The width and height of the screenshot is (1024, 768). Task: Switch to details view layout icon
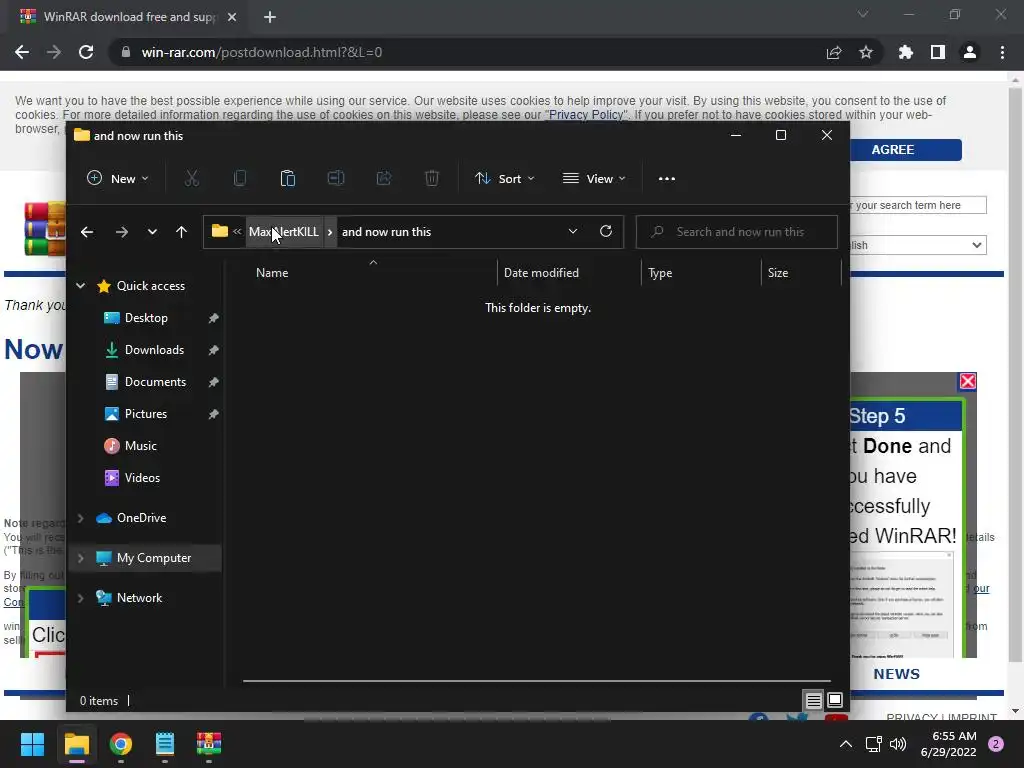[813, 701]
